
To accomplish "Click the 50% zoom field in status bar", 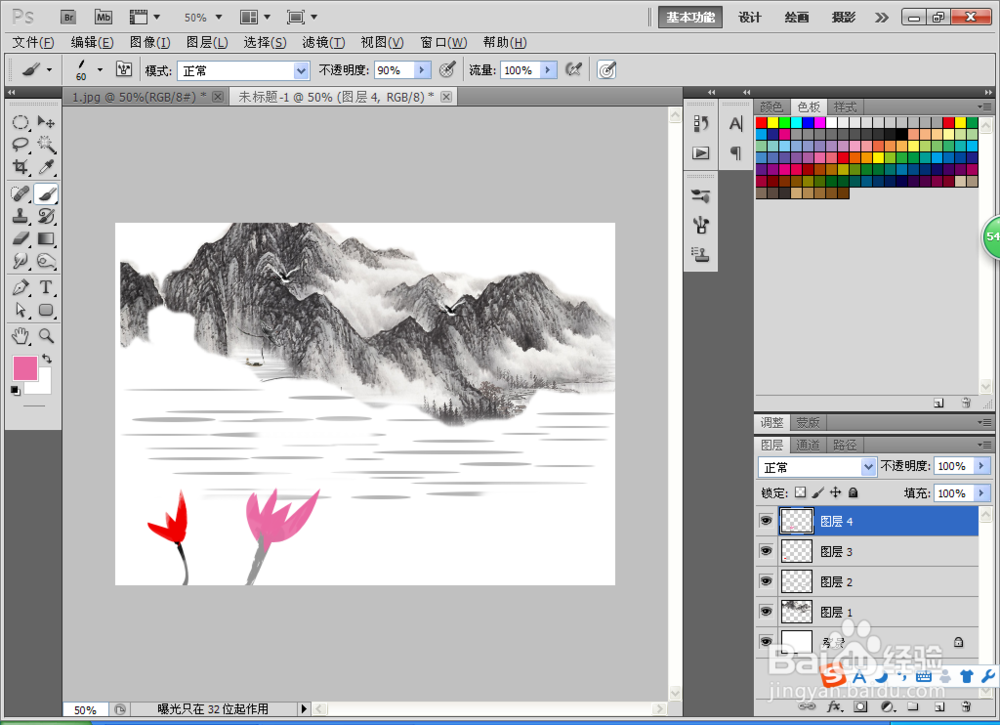I will click(x=84, y=709).
